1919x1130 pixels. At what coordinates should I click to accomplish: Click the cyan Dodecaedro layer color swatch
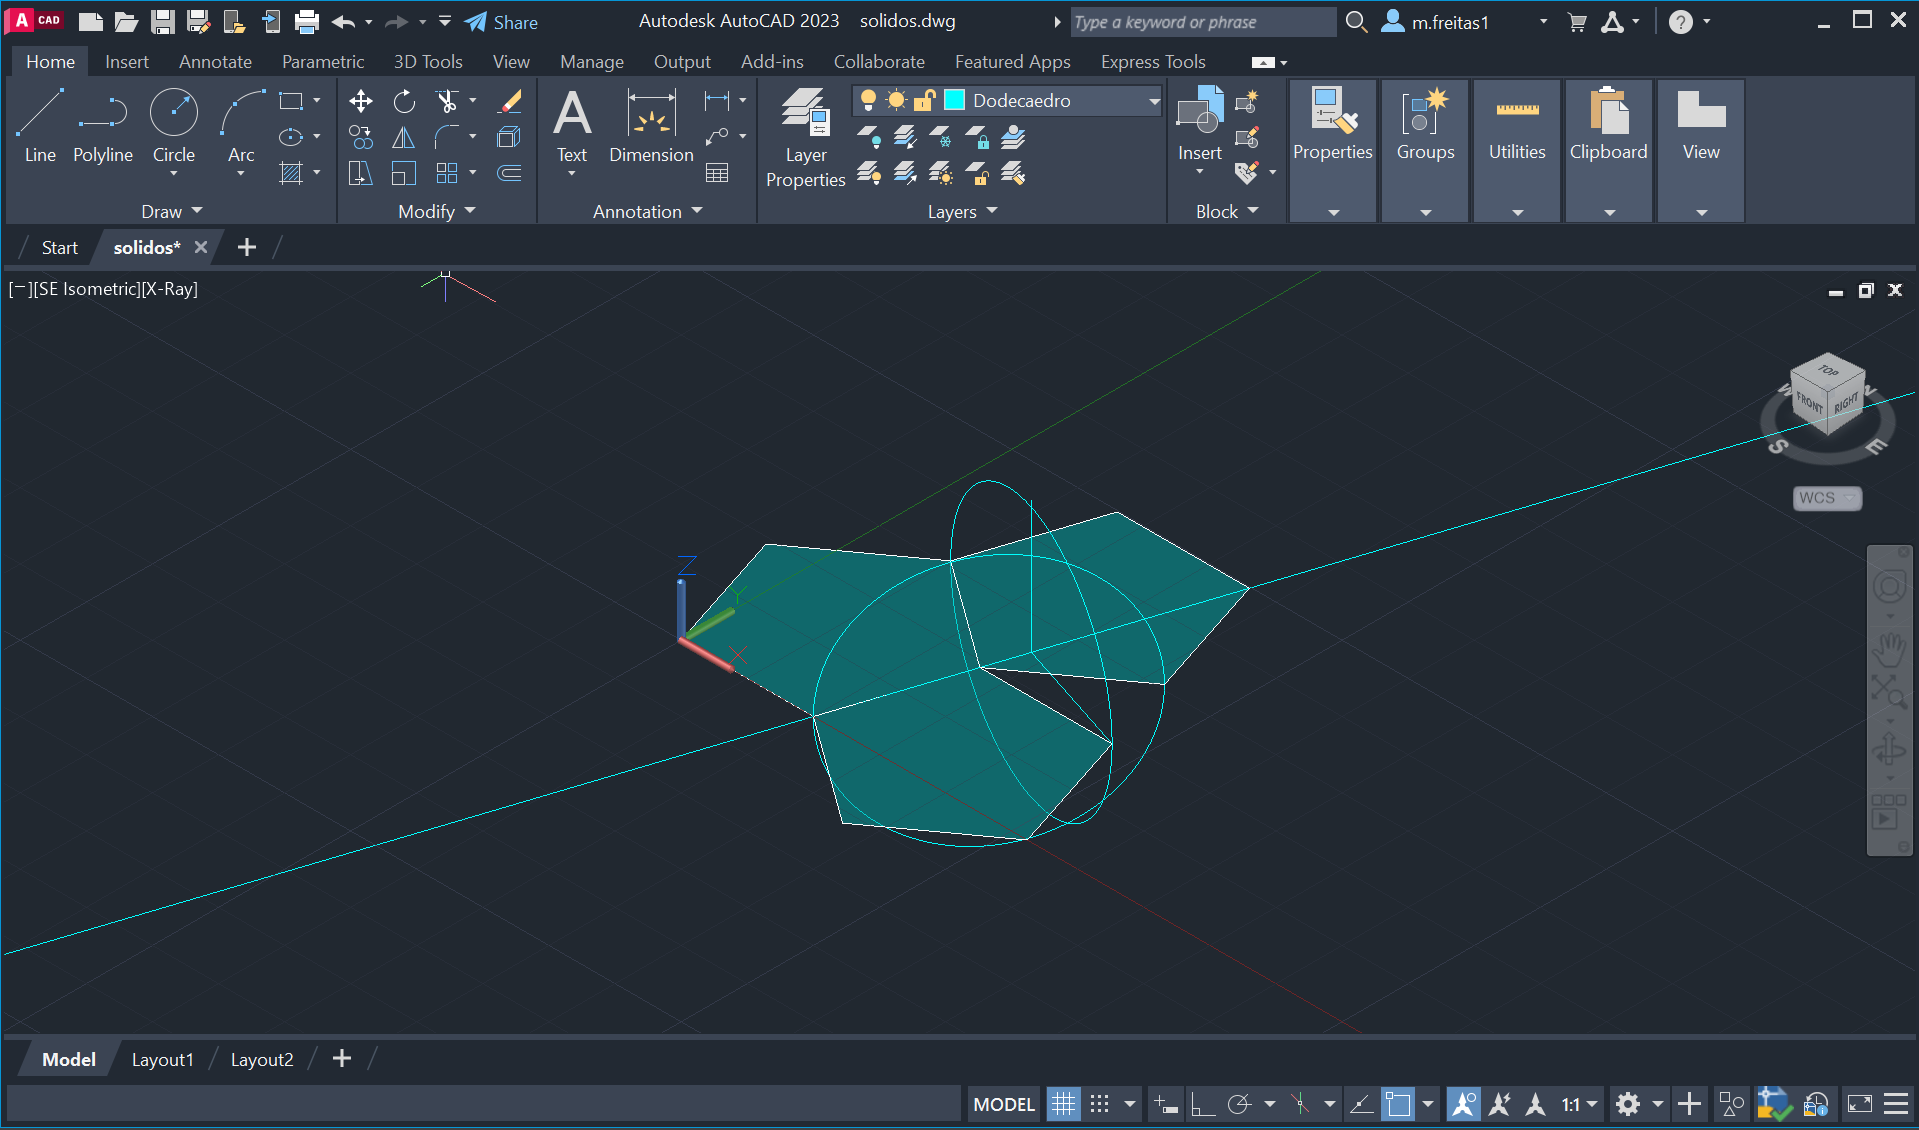pyautogui.click(x=955, y=100)
